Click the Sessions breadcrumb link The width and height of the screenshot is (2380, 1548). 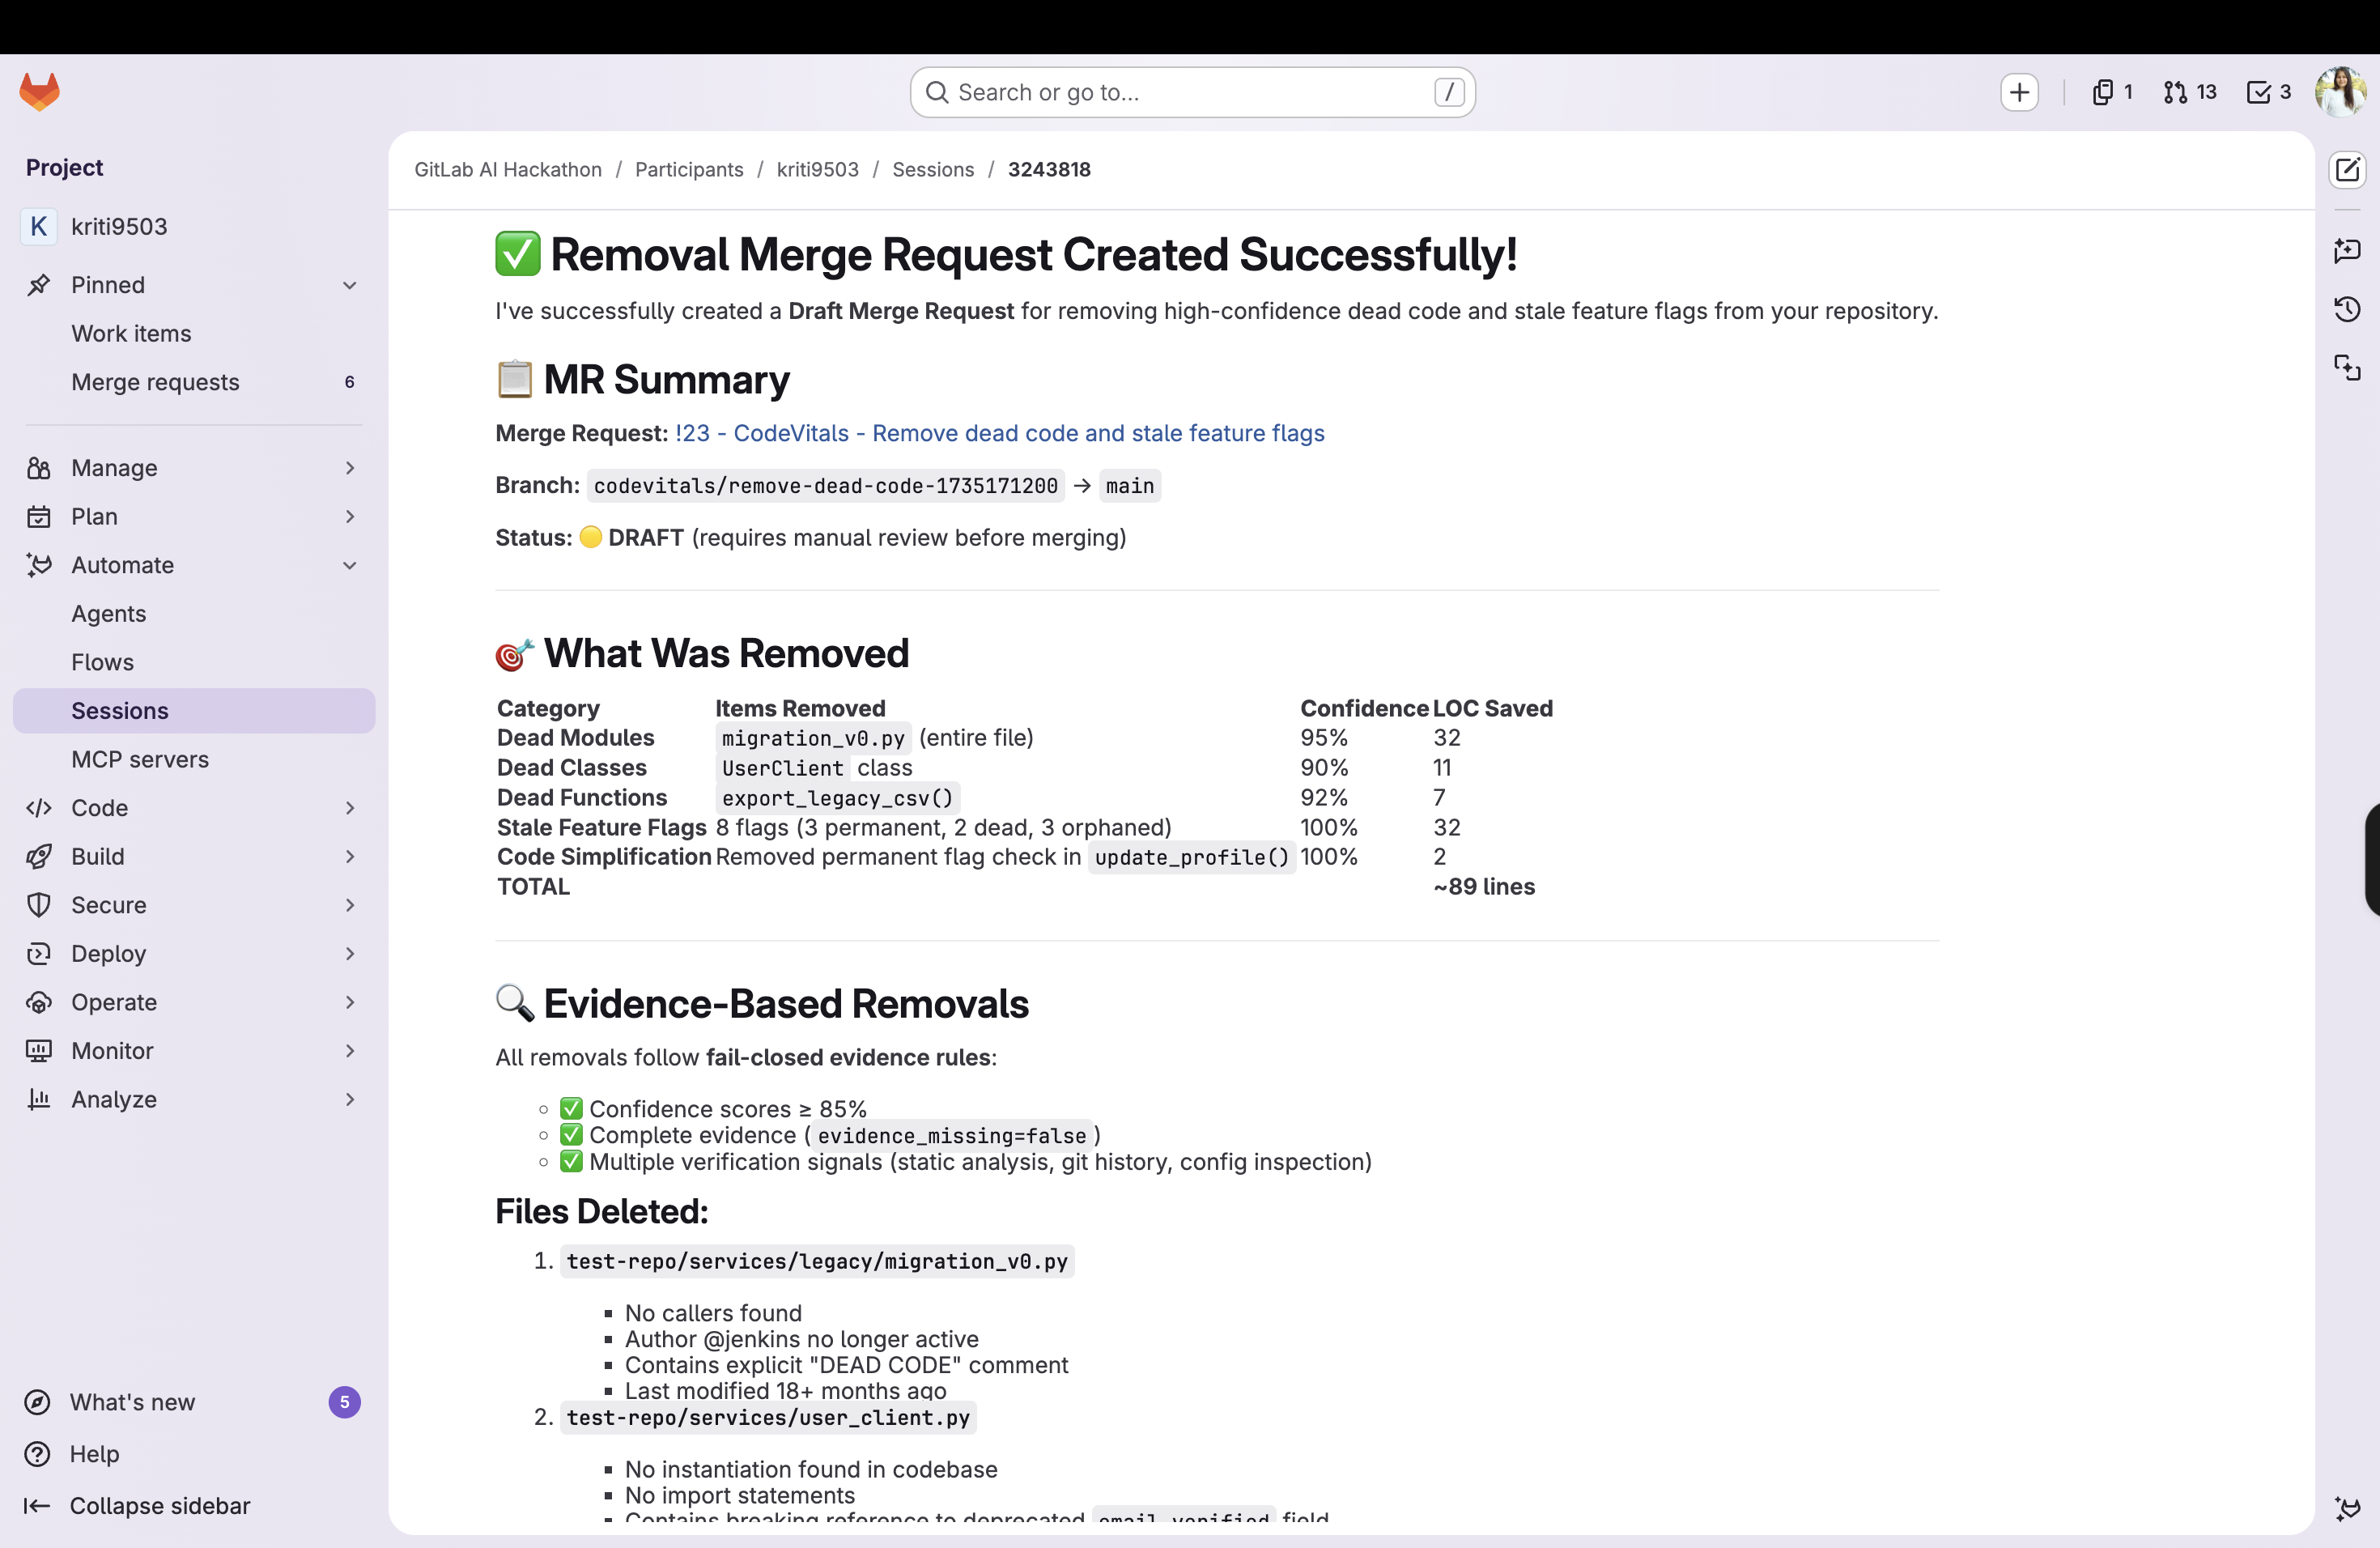tap(932, 169)
